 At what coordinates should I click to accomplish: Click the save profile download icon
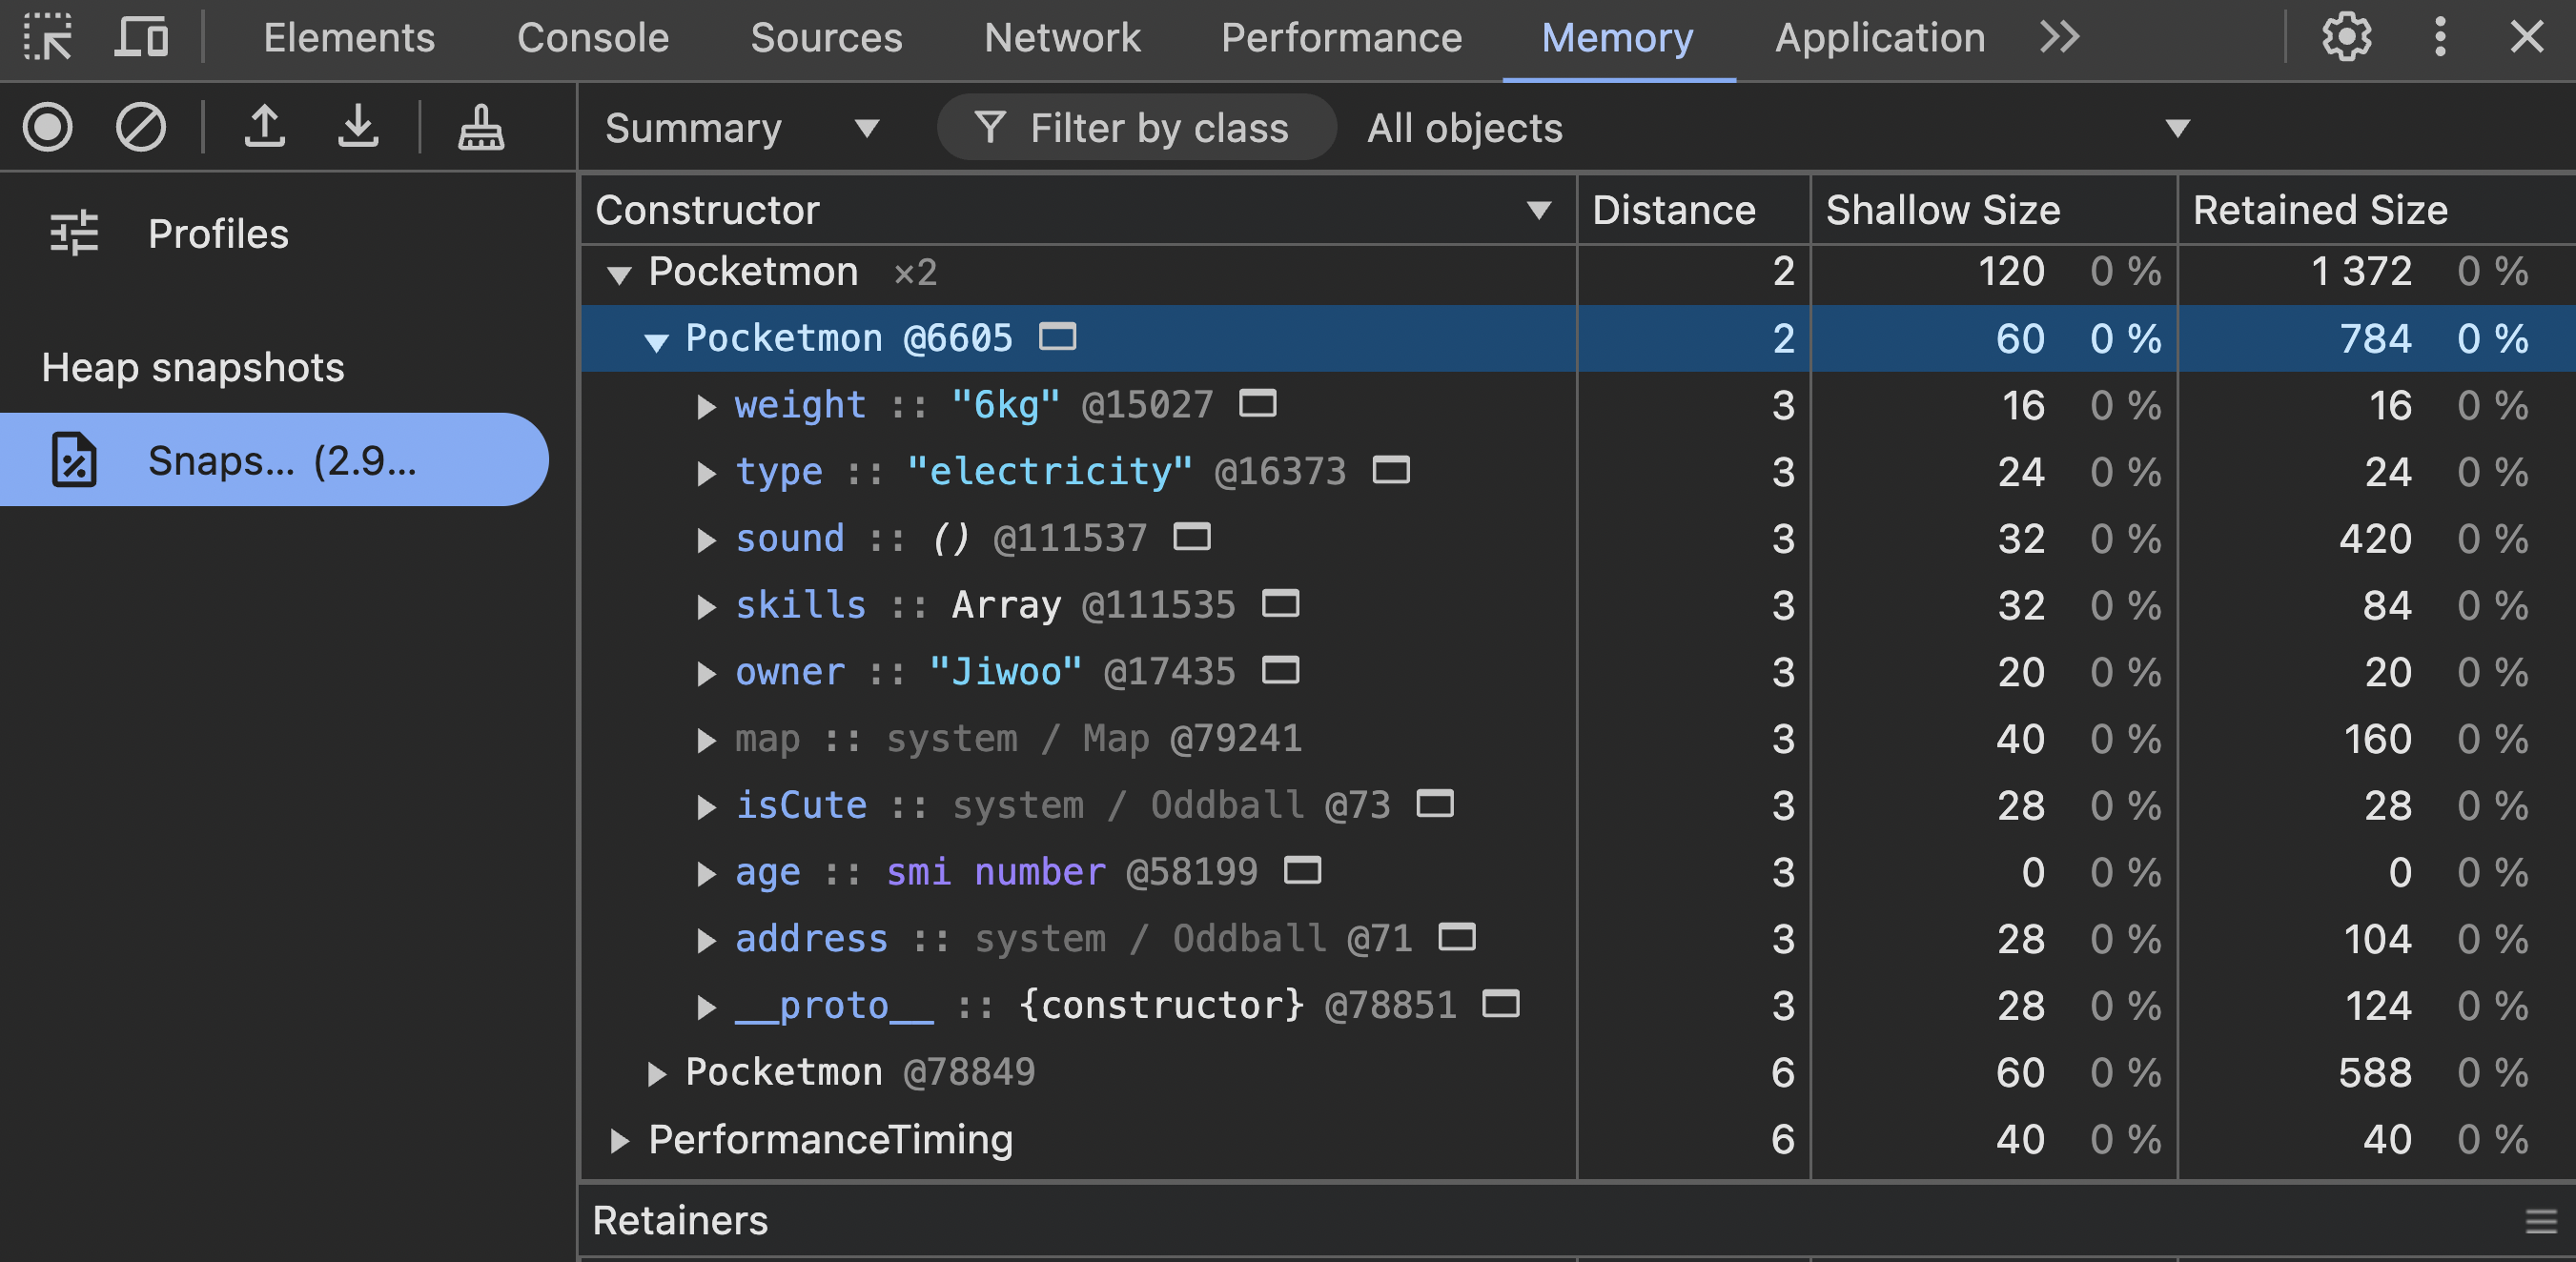pyautogui.click(x=358, y=127)
